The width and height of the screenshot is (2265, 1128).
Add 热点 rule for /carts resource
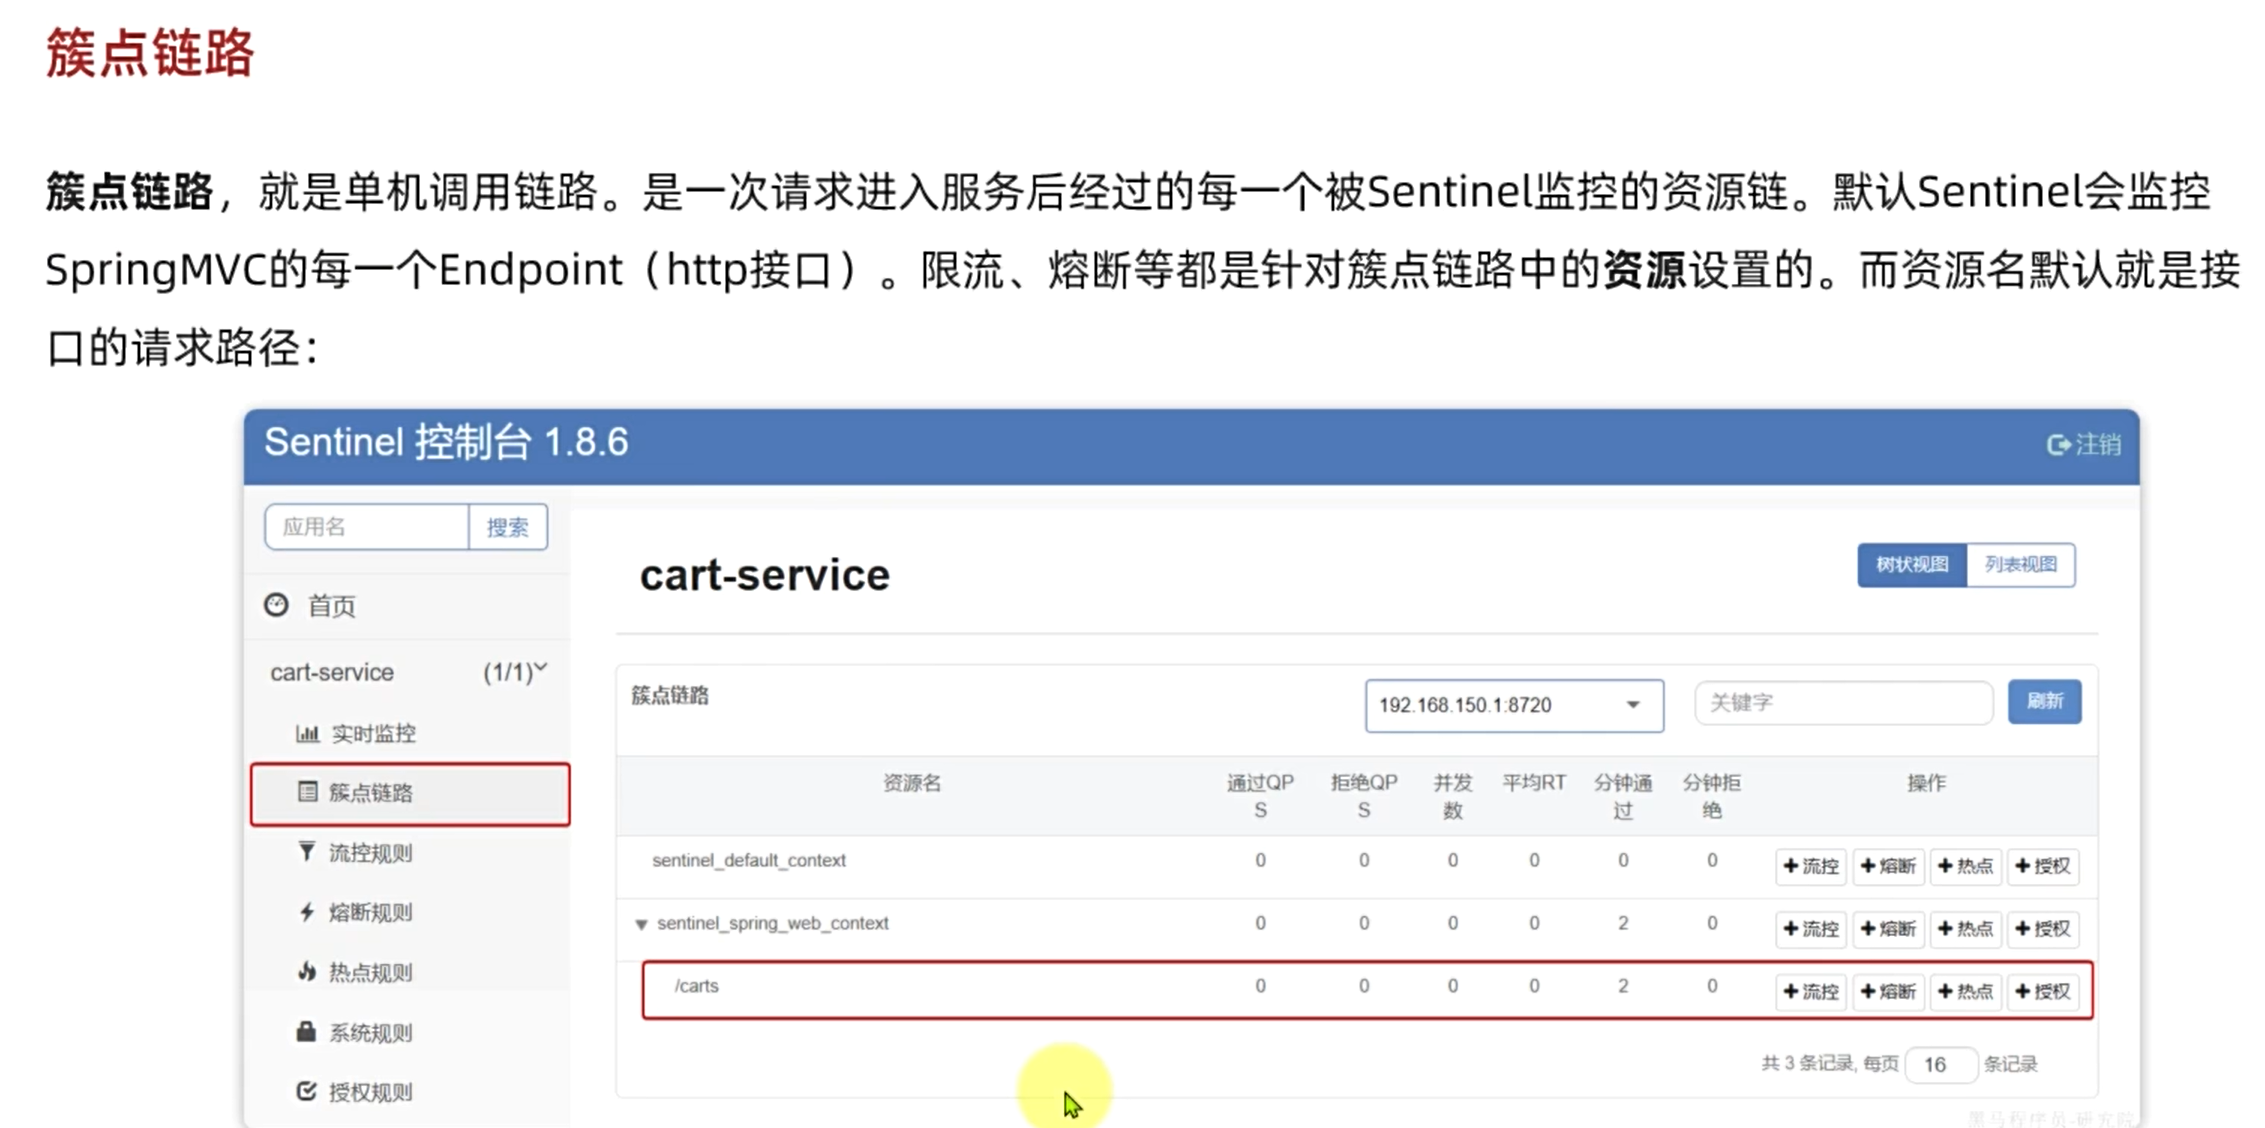1965,992
